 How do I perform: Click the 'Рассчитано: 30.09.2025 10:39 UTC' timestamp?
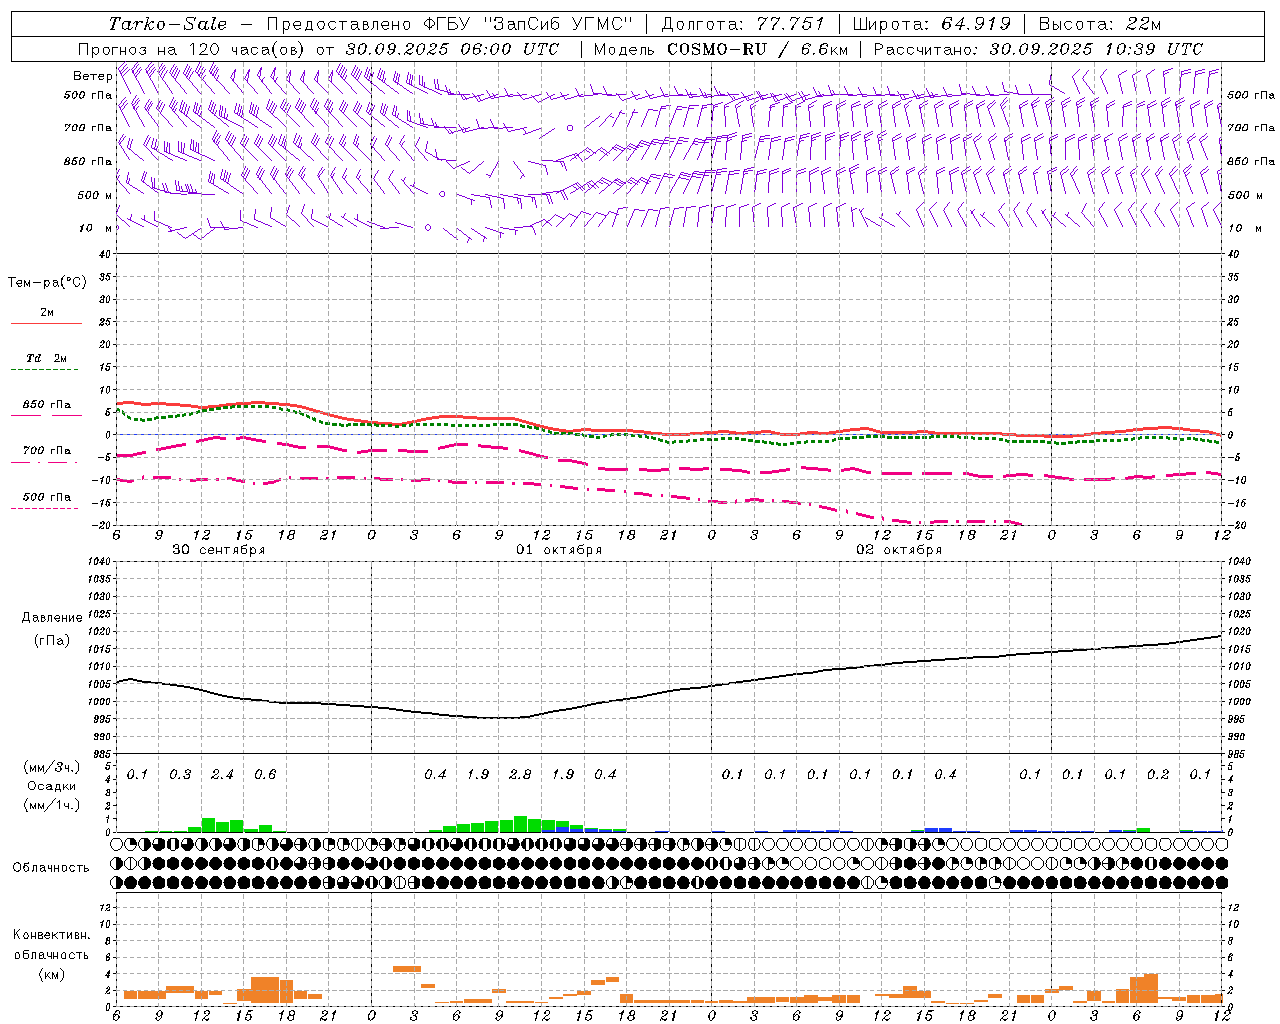(1038, 49)
